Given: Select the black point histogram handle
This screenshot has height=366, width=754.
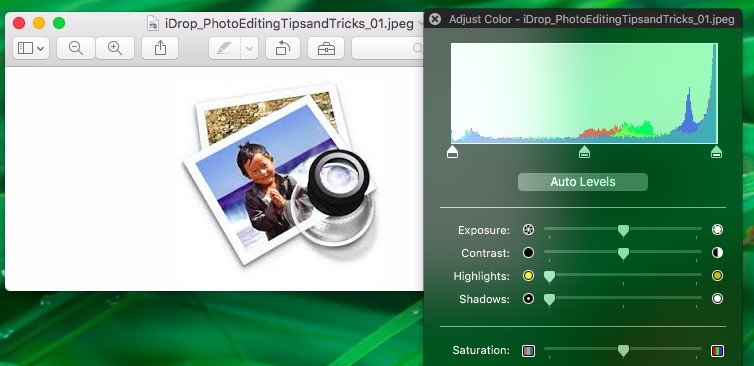Looking at the screenshot, I should 452,152.
